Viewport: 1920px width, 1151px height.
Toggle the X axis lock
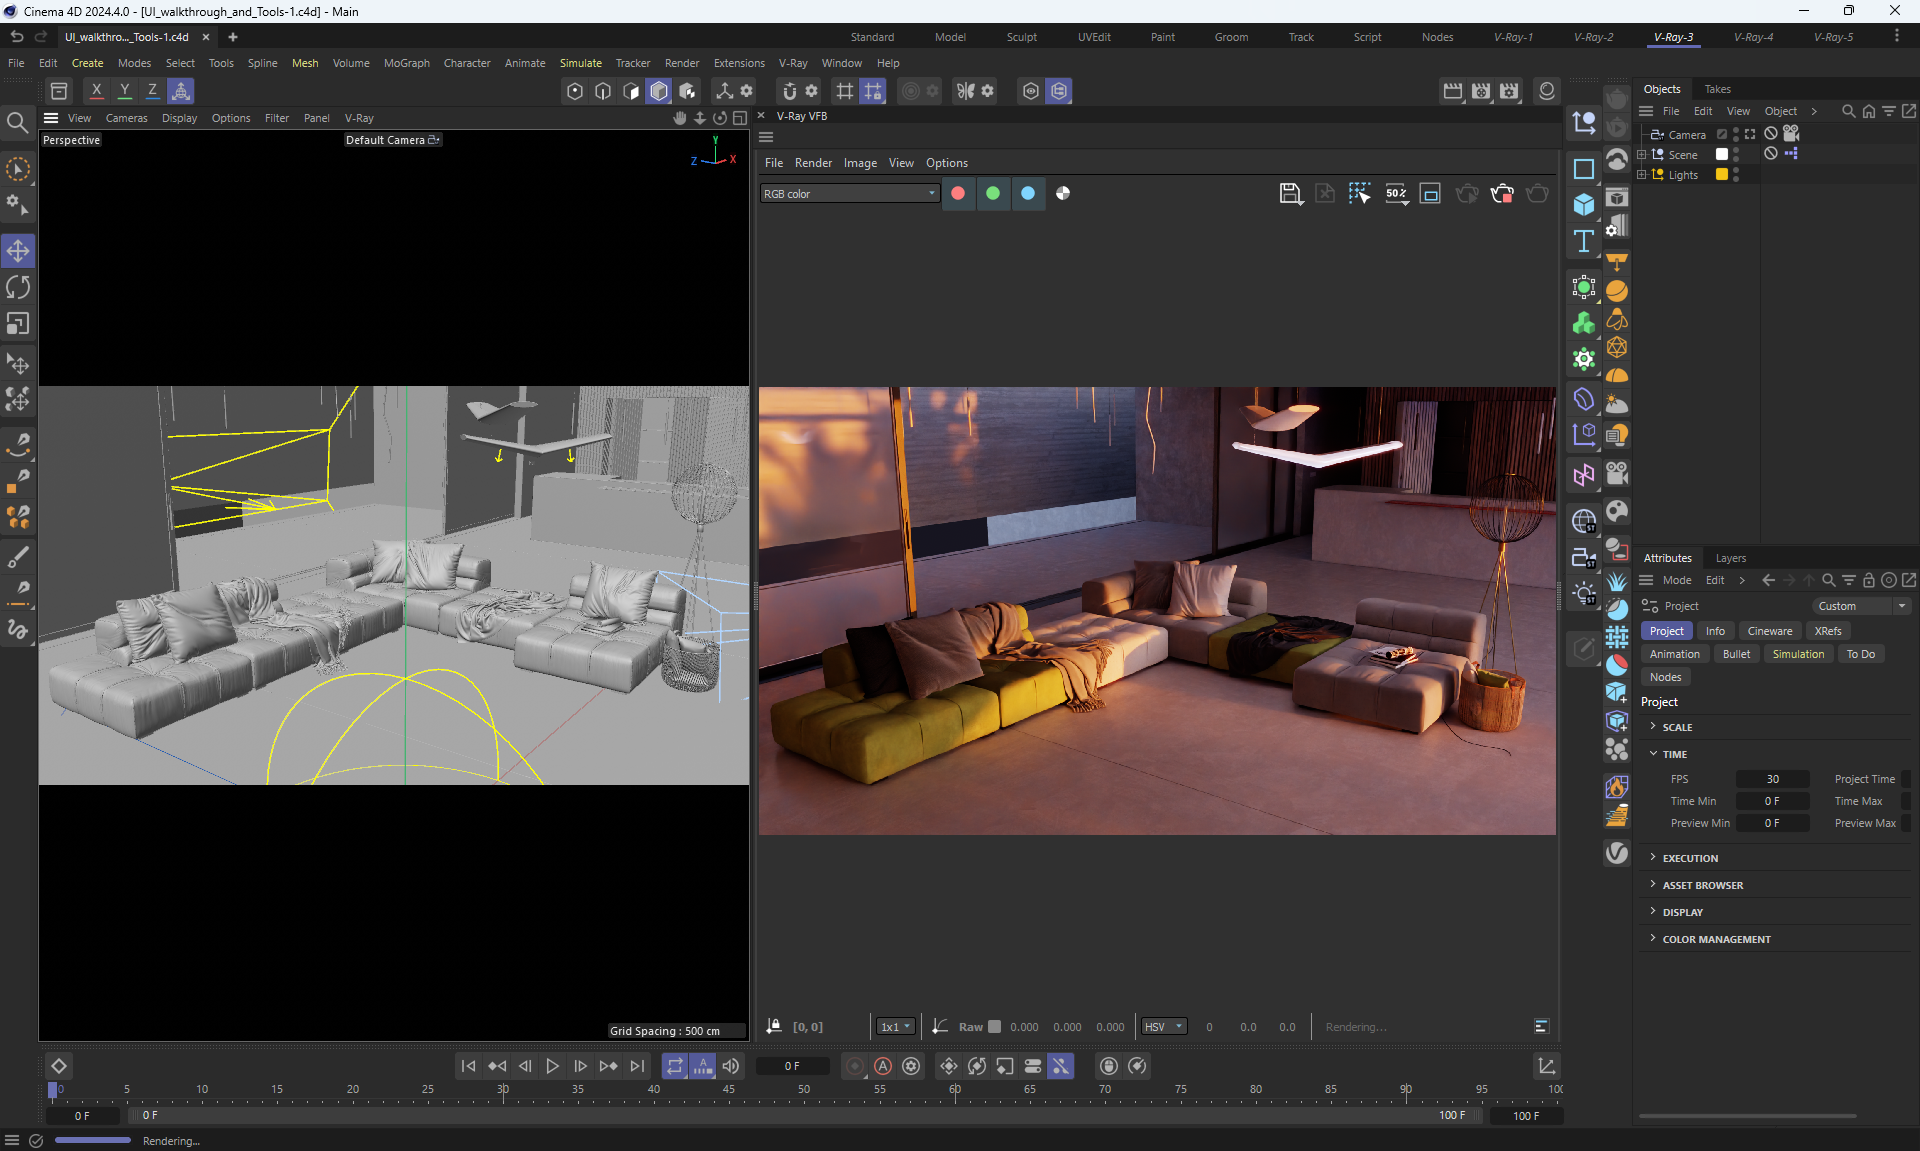coord(96,91)
